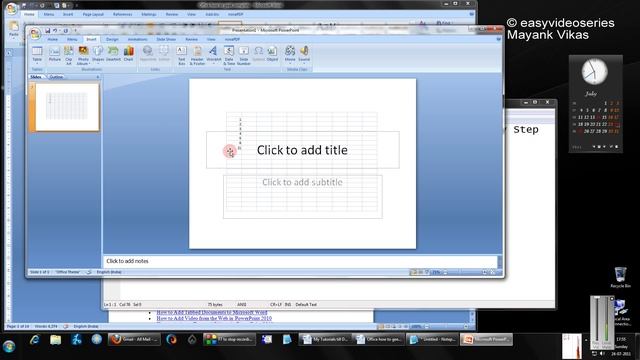Undo last action in PowerPoint toolbar
The width and height of the screenshot is (640, 360).
pyautogui.click(x=55, y=30)
